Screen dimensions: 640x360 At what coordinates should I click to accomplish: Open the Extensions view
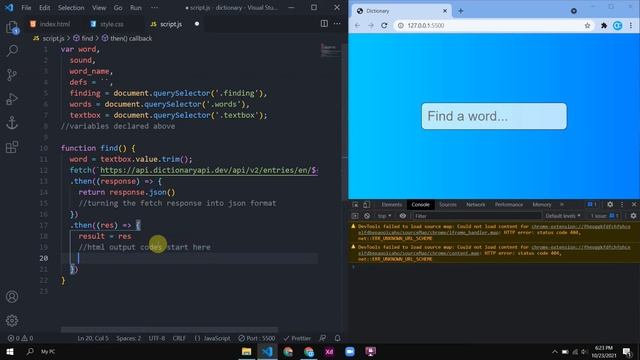[12, 147]
